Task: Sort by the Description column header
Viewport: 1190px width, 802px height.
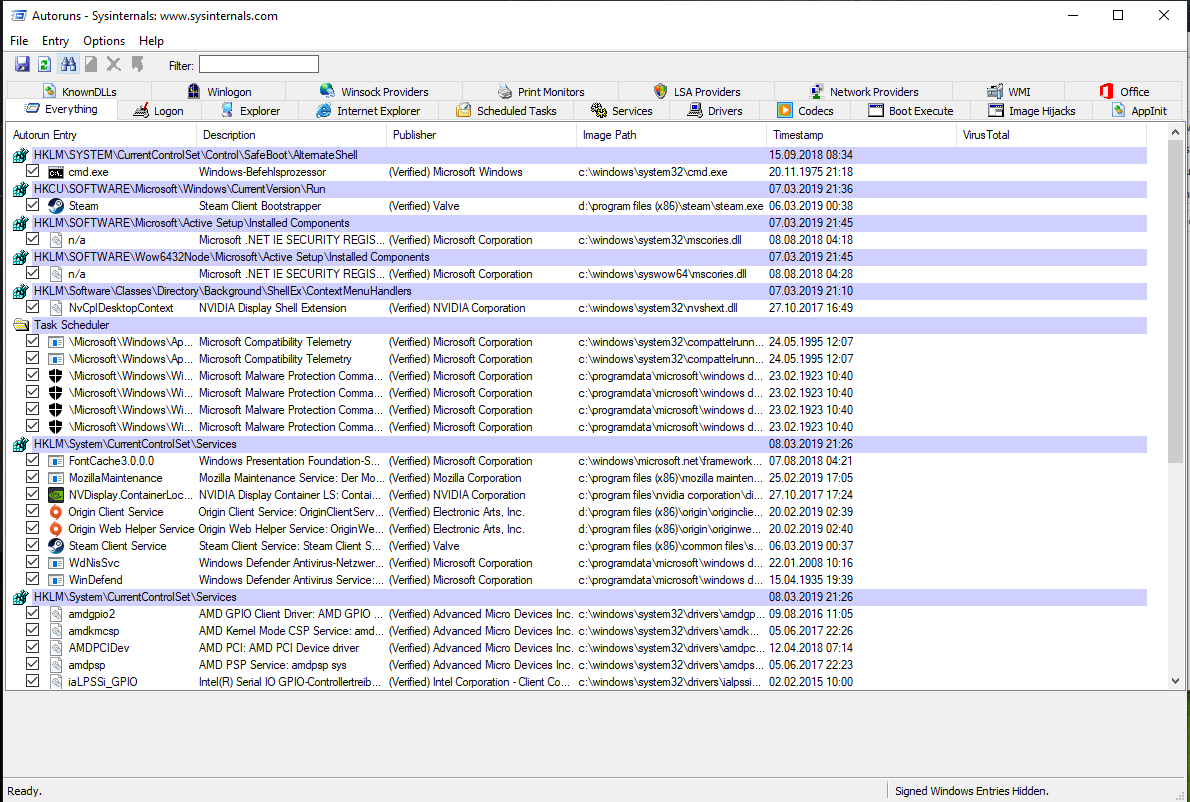Action: tap(292, 135)
